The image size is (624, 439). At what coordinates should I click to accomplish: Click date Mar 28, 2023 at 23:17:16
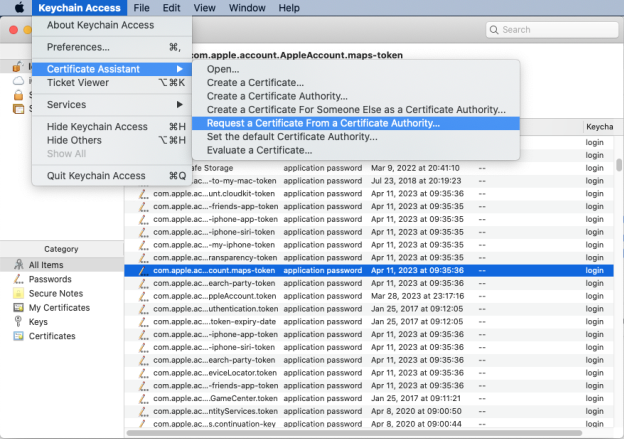417,296
